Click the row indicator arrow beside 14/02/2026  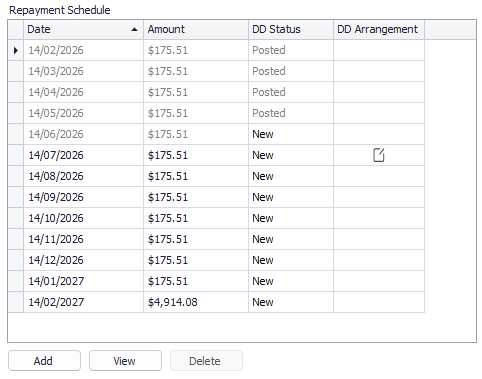16,50
